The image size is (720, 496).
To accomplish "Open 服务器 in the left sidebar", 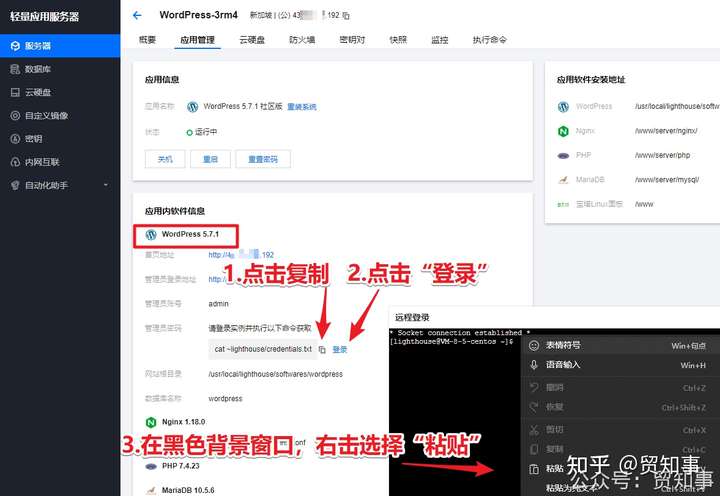I will [x=60, y=46].
